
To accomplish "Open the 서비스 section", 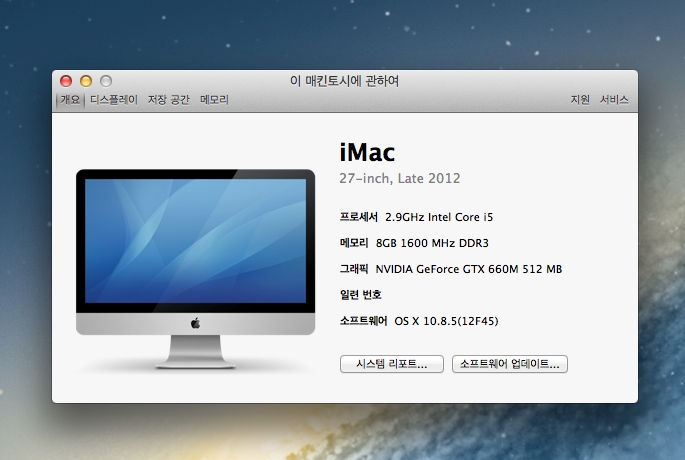I will [x=614, y=100].
